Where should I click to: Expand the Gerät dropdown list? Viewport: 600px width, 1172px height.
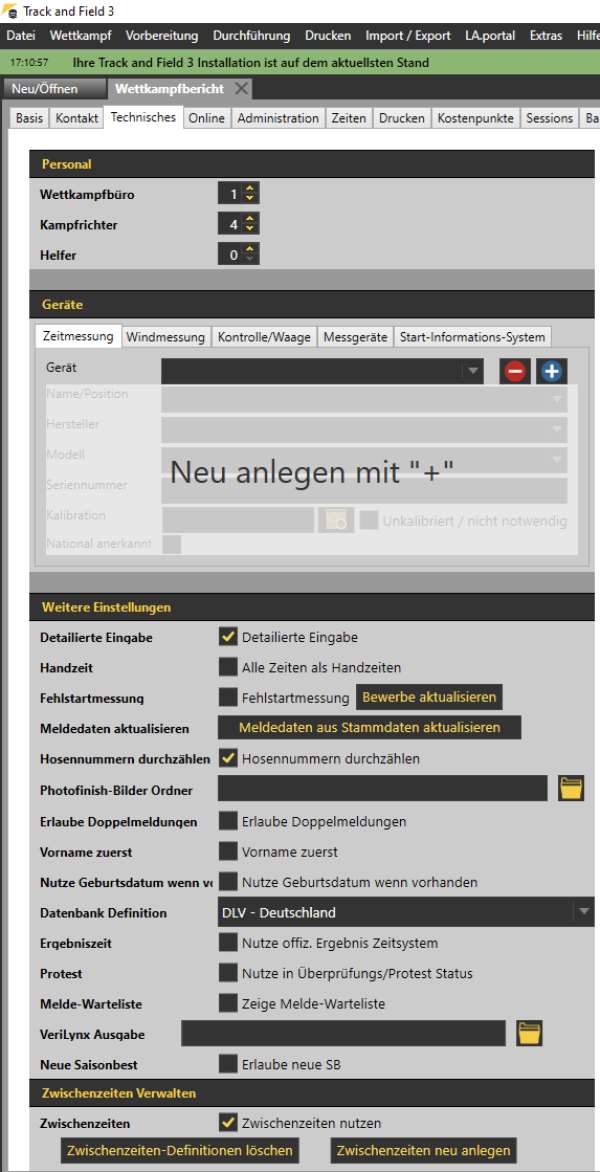click(x=472, y=371)
